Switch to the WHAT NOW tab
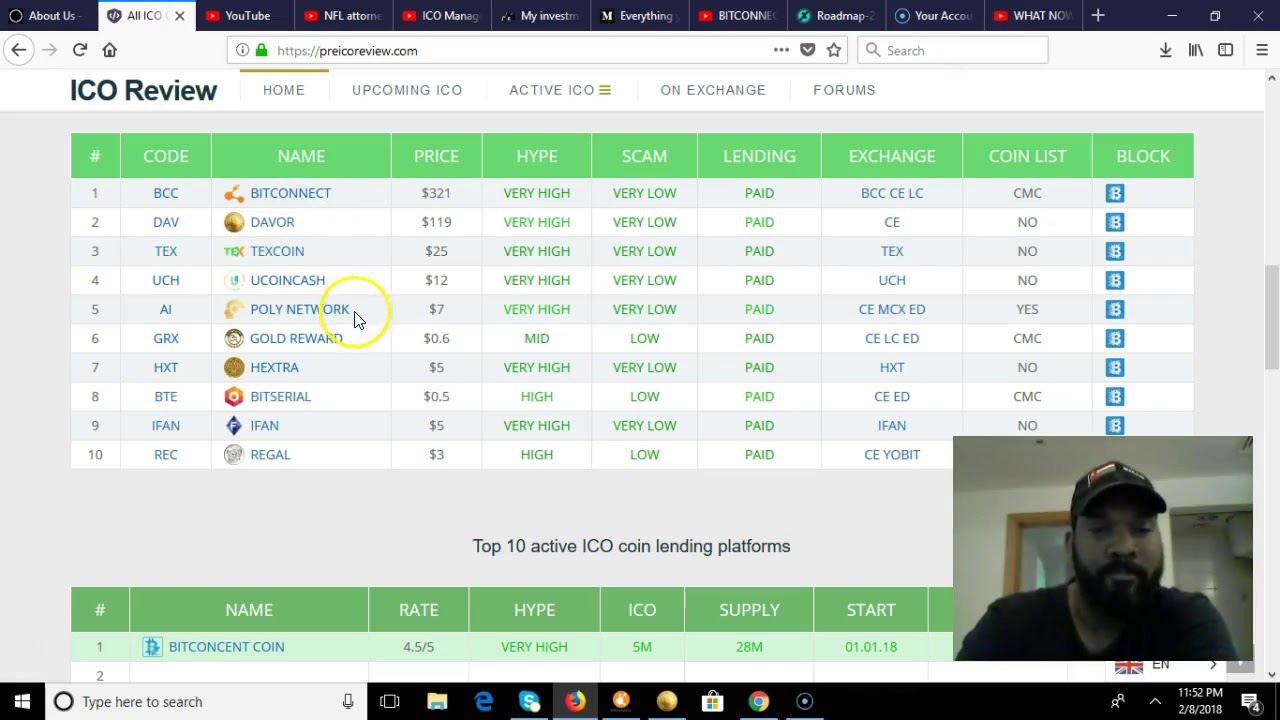This screenshot has height=720, width=1280. coord(1033,15)
